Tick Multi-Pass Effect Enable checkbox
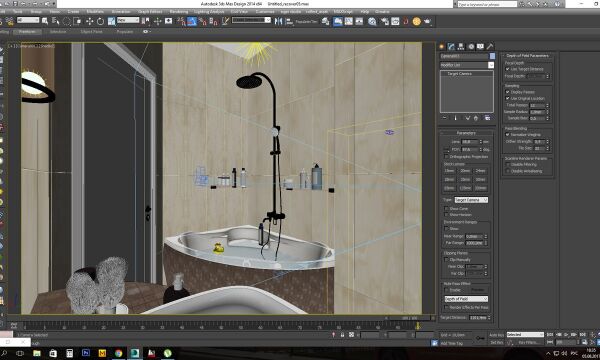The width and height of the screenshot is (600, 360). click(446, 290)
